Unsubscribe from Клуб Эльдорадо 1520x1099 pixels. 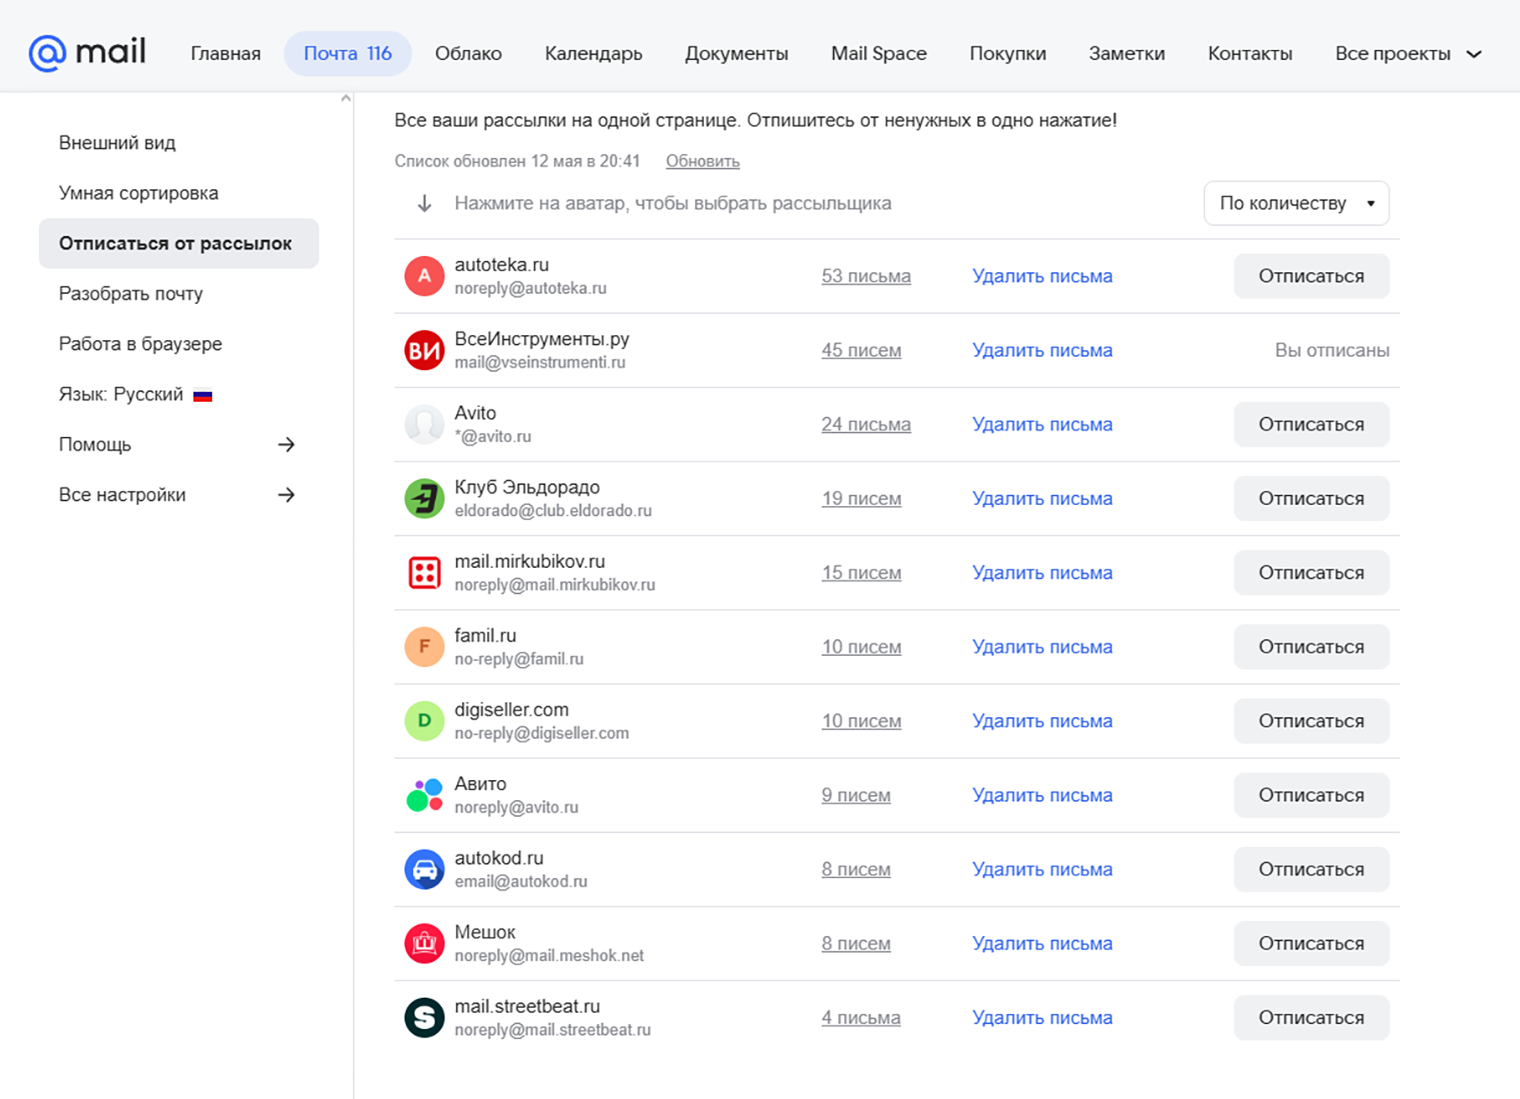(x=1311, y=498)
